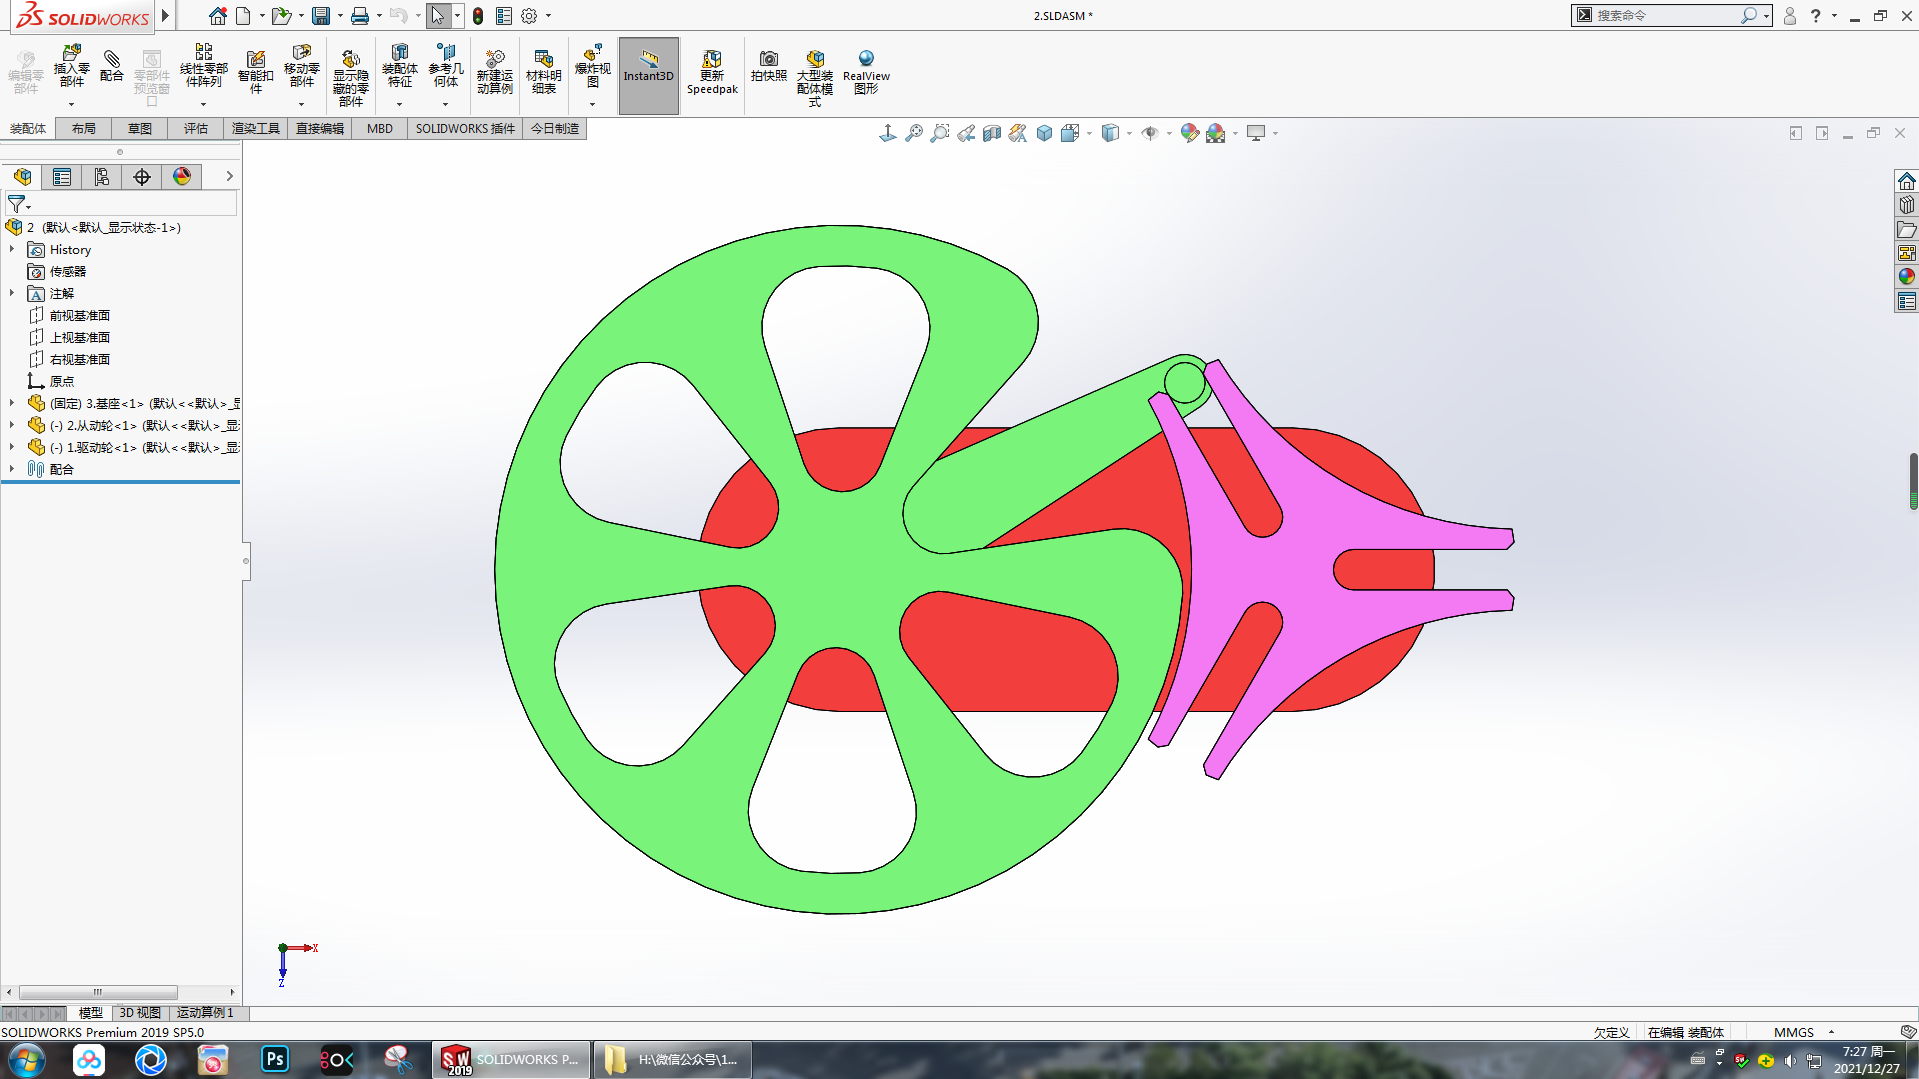The height and width of the screenshot is (1079, 1919).
Task: Click Smart Fasteners icon
Action: tap(255, 72)
